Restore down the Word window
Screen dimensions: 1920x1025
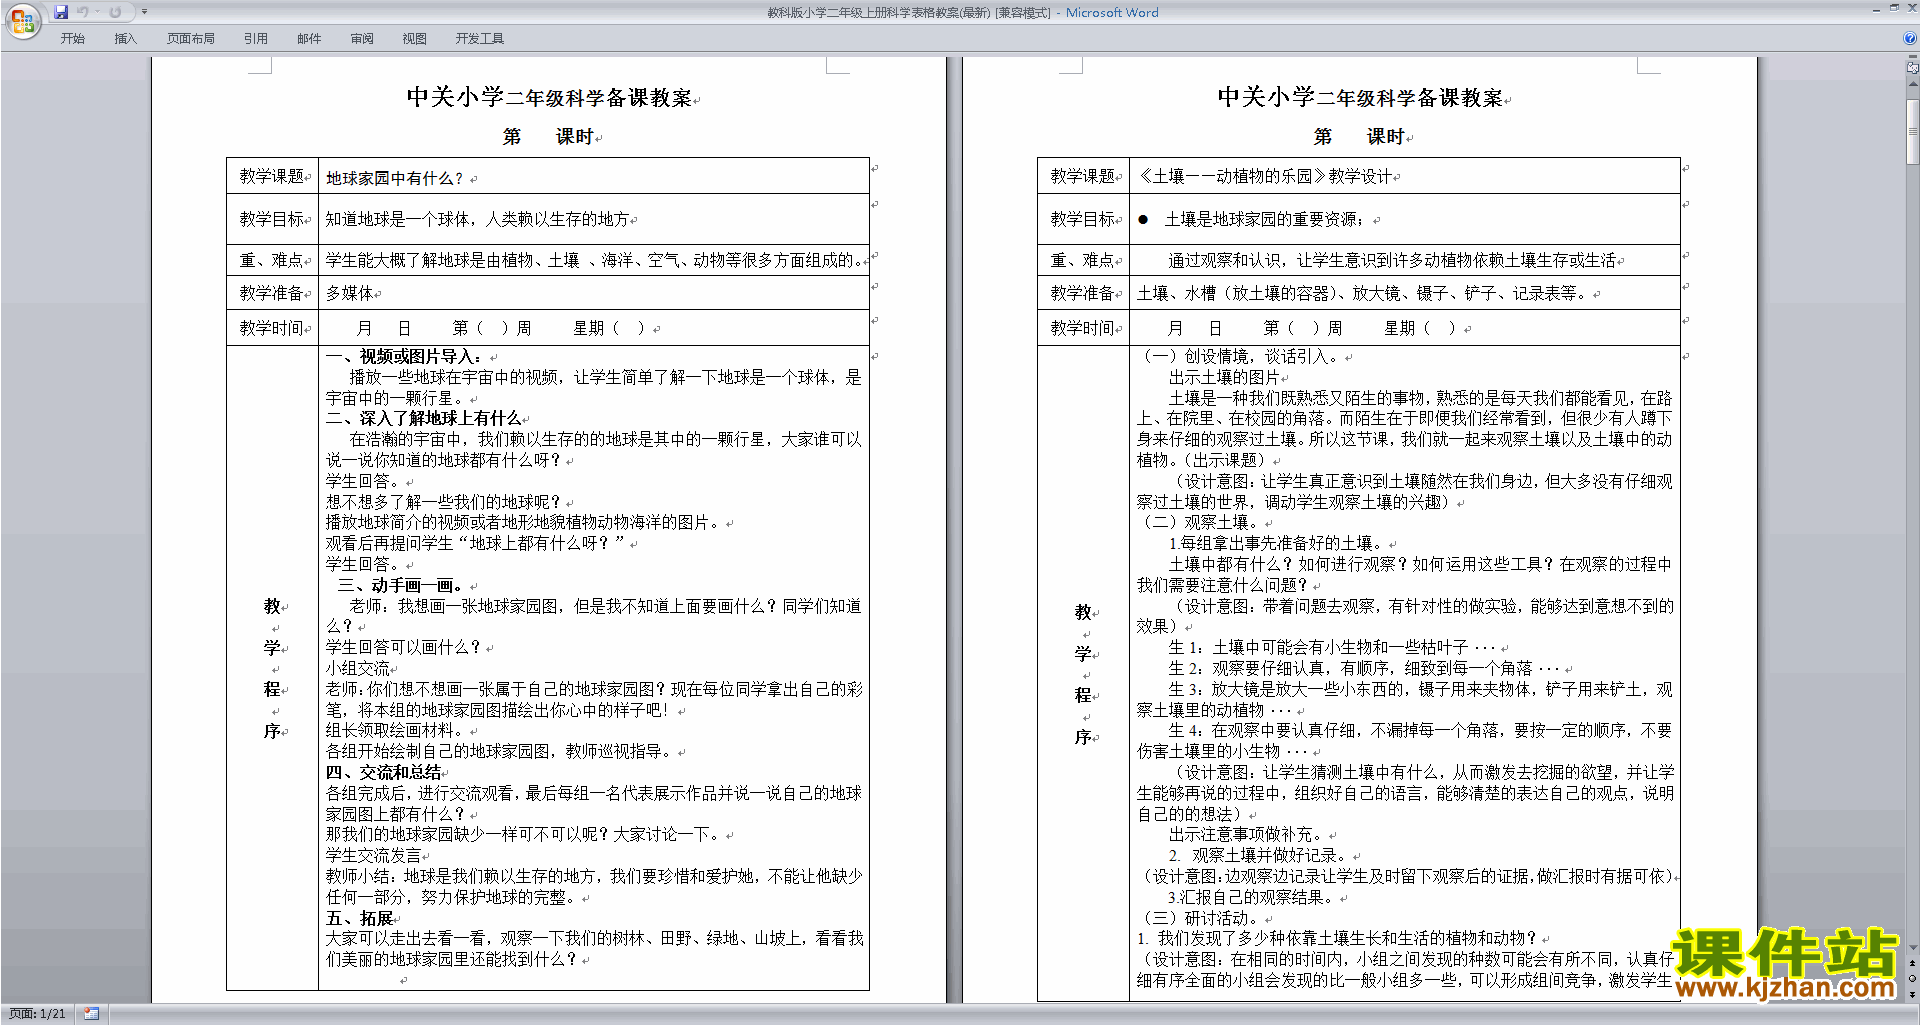coord(1894,9)
